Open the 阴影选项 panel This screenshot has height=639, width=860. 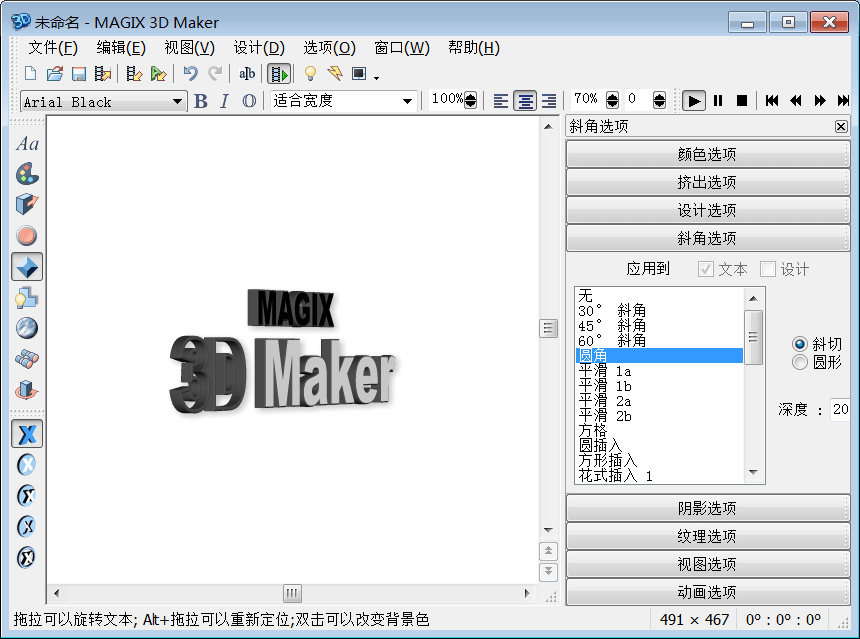[706, 508]
